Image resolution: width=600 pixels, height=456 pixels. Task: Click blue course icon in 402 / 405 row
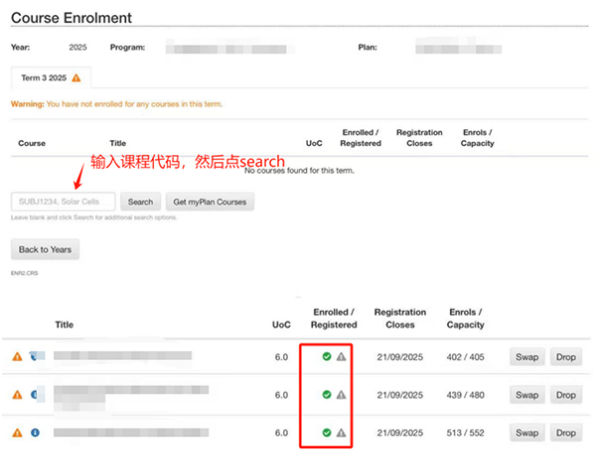tap(34, 356)
